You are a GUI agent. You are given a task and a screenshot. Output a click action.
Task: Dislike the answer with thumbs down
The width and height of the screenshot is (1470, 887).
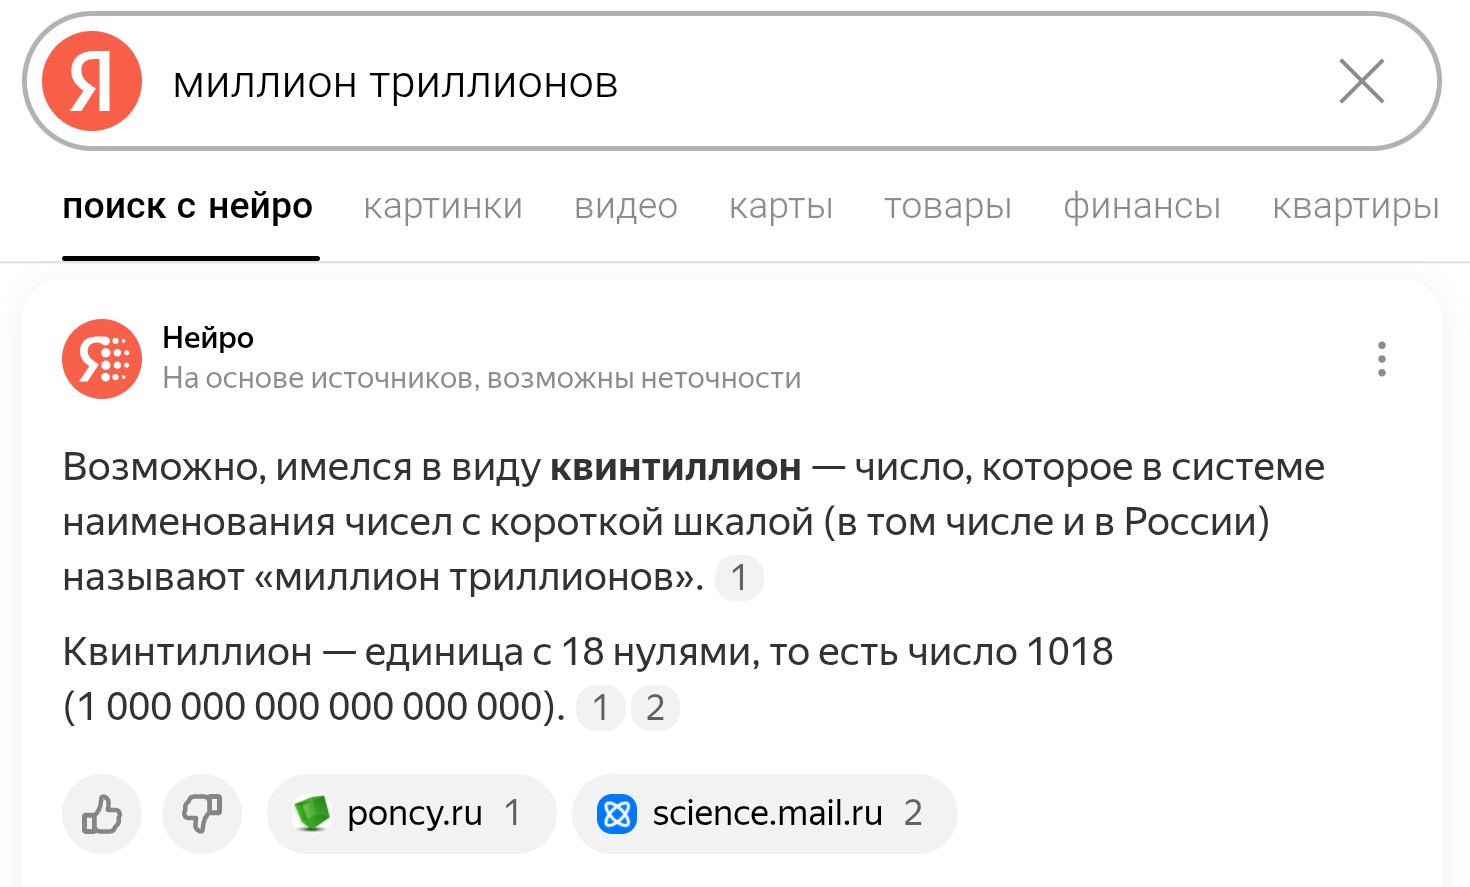pos(202,814)
